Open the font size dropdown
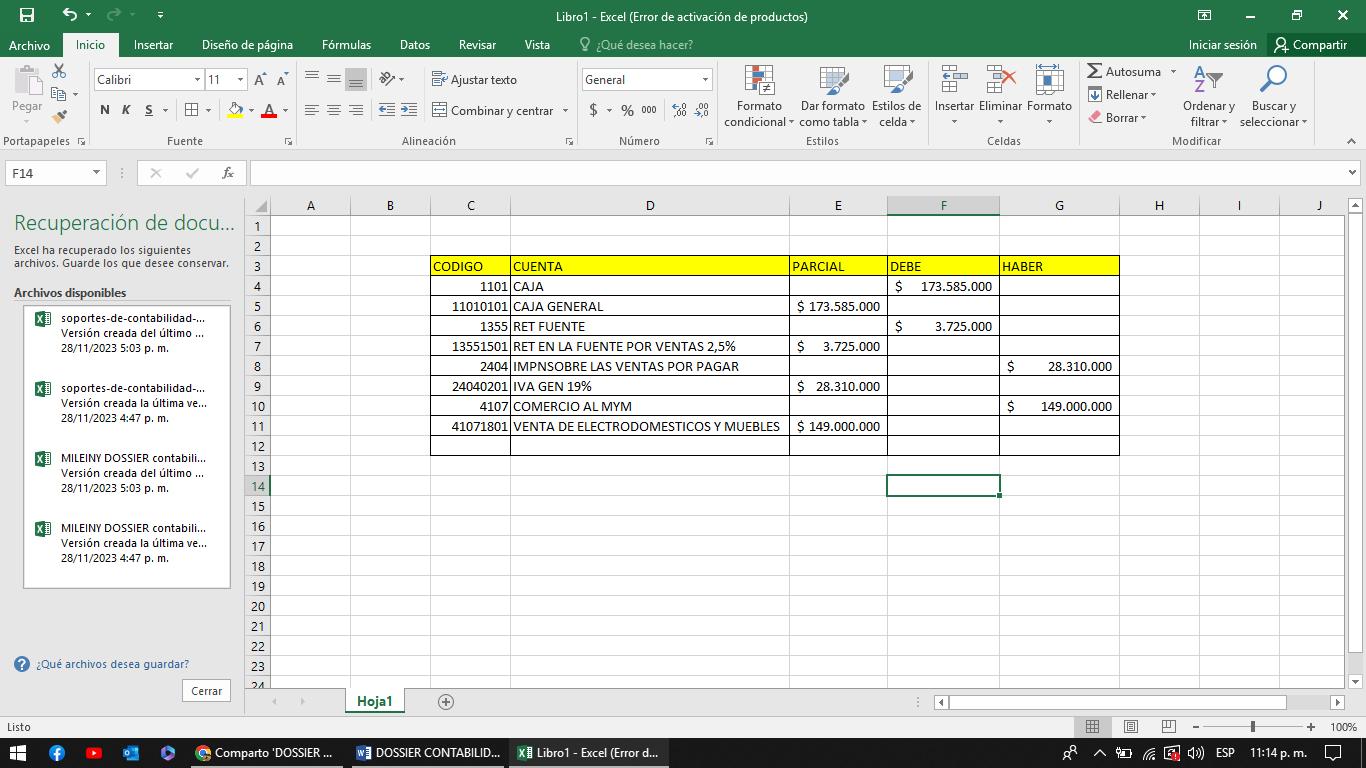The width and height of the screenshot is (1366, 768). click(x=240, y=79)
